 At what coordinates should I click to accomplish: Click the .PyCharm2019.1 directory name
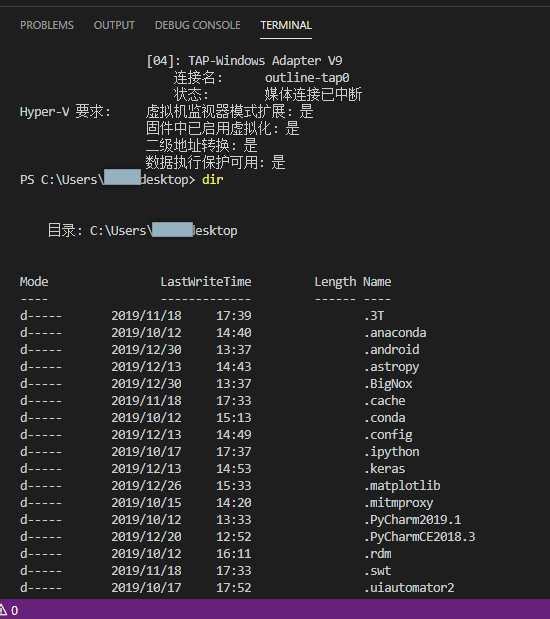[x=413, y=520]
